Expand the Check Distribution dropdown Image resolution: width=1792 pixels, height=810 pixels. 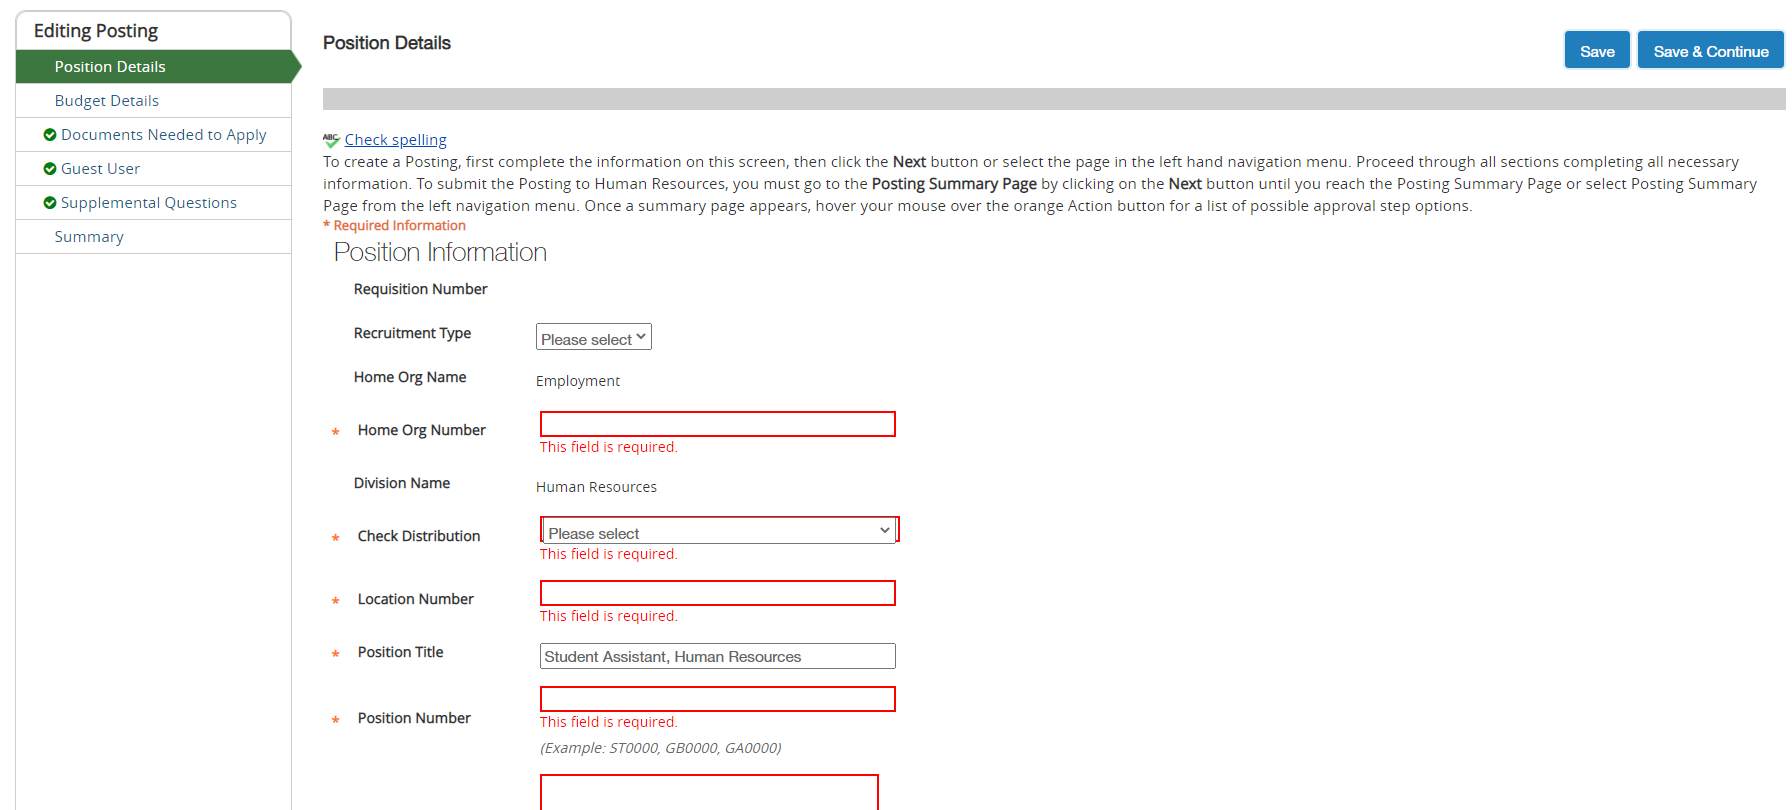718,531
